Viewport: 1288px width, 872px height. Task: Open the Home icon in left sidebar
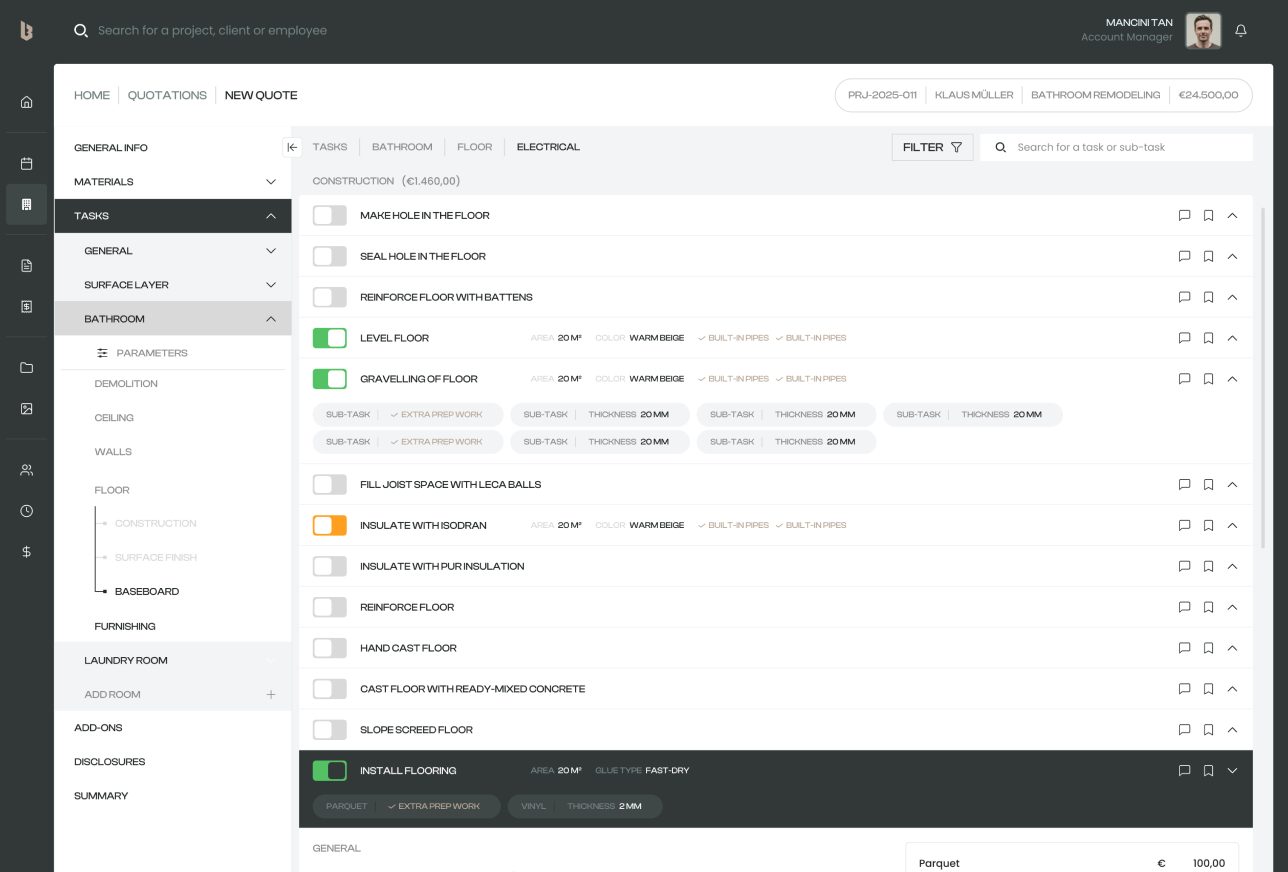click(27, 101)
